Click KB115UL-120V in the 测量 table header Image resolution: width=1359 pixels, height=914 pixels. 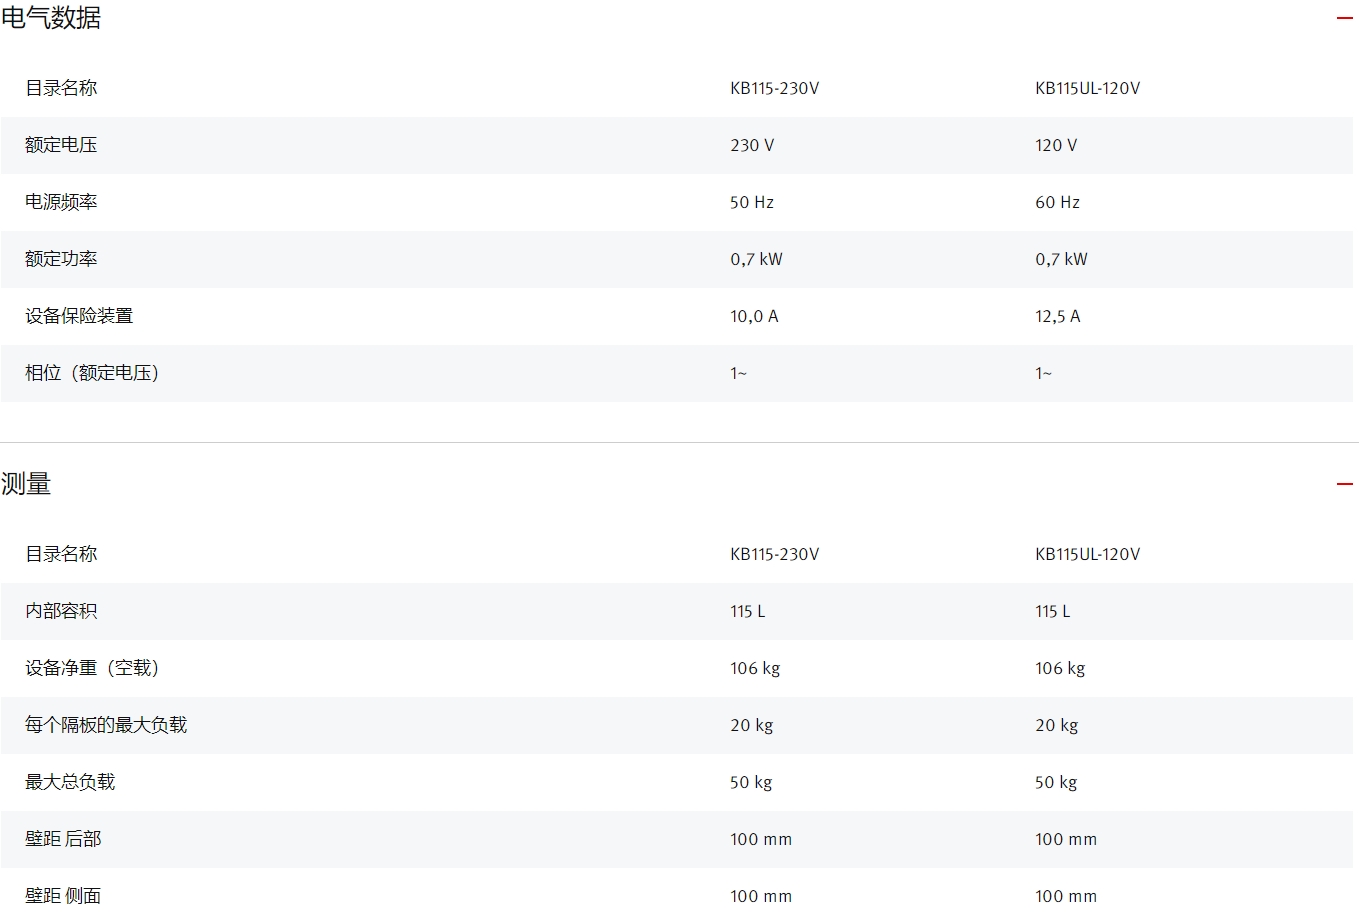pyautogui.click(x=1087, y=554)
